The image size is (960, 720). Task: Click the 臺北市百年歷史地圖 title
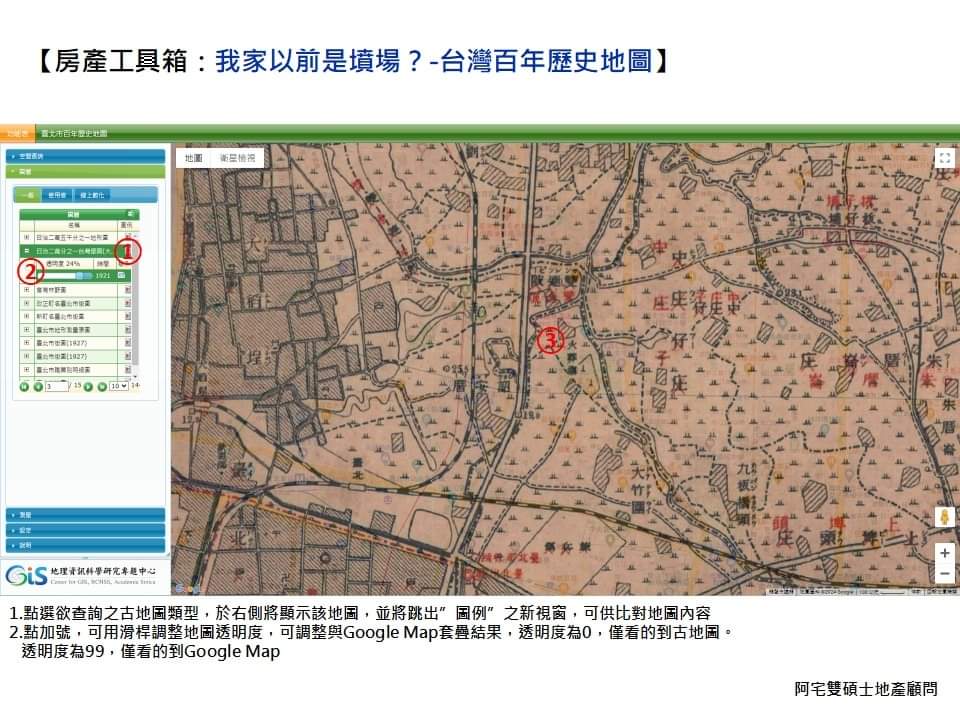pos(74,133)
